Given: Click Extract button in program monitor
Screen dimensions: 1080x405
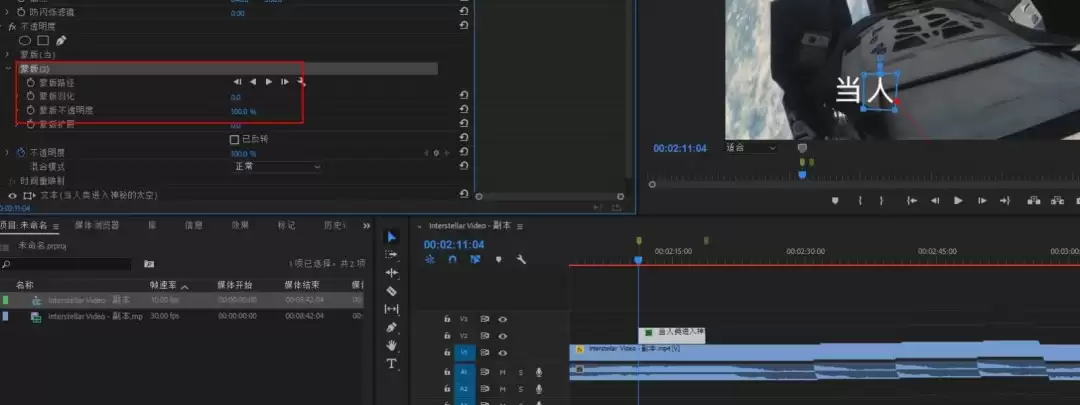Looking at the screenshot, I should click(1057, 200).
